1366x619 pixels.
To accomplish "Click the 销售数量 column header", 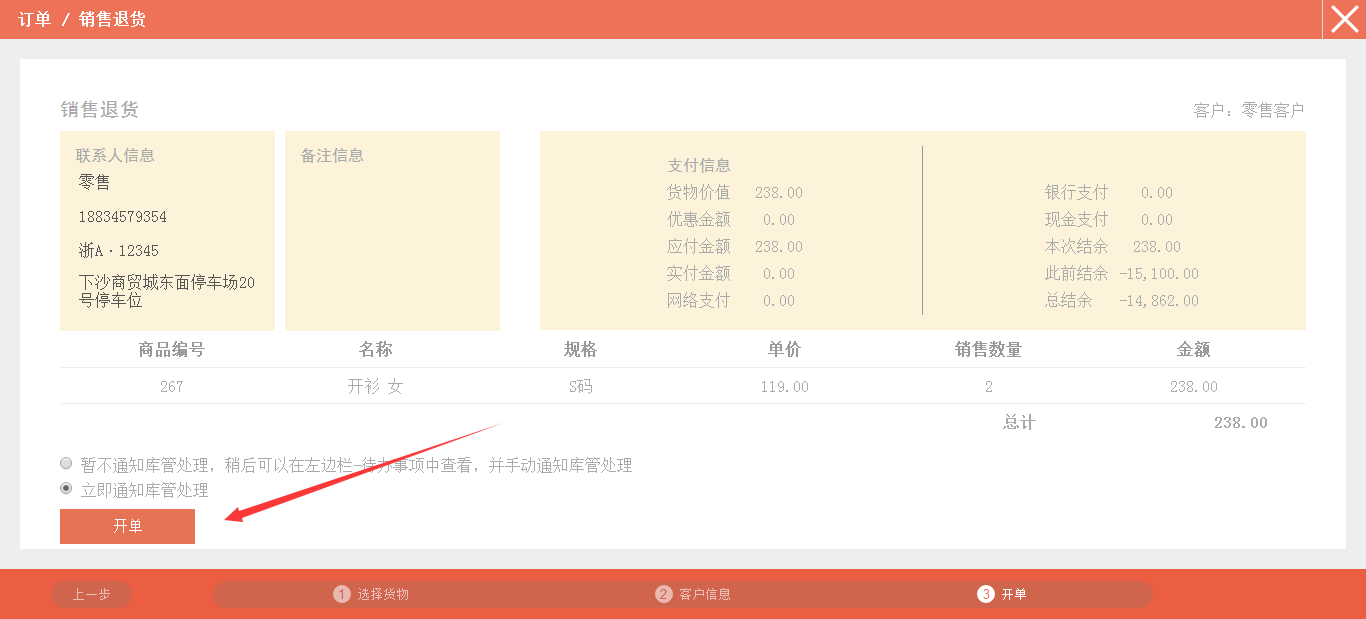I will (x=988, y=349).
